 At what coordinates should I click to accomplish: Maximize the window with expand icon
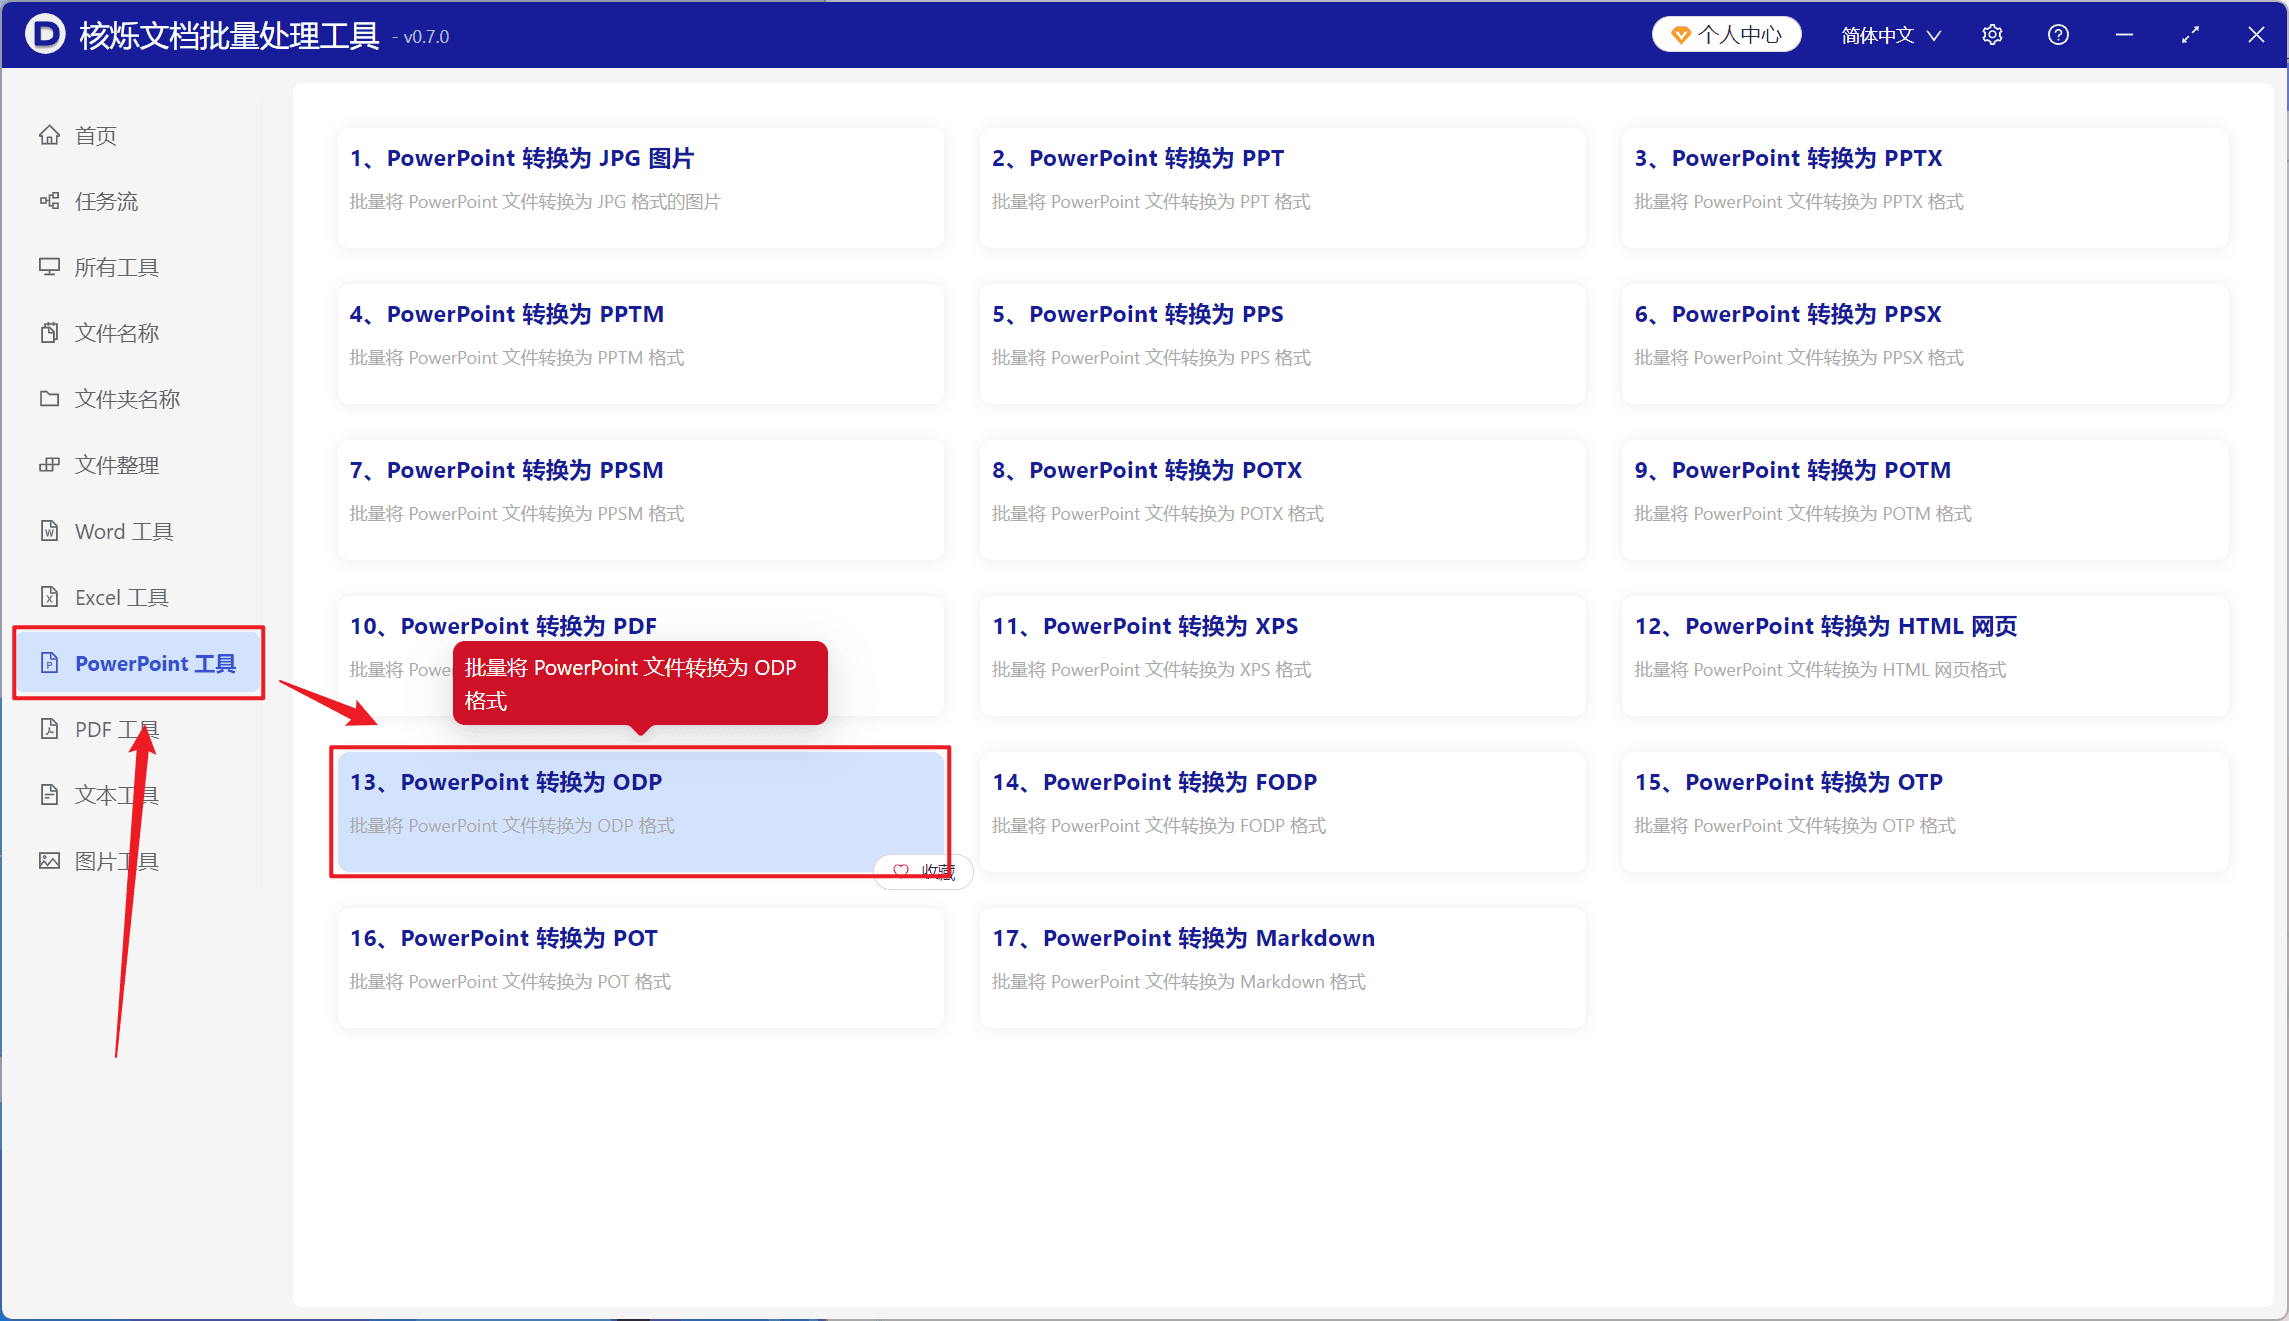(x=2190, y=35)
